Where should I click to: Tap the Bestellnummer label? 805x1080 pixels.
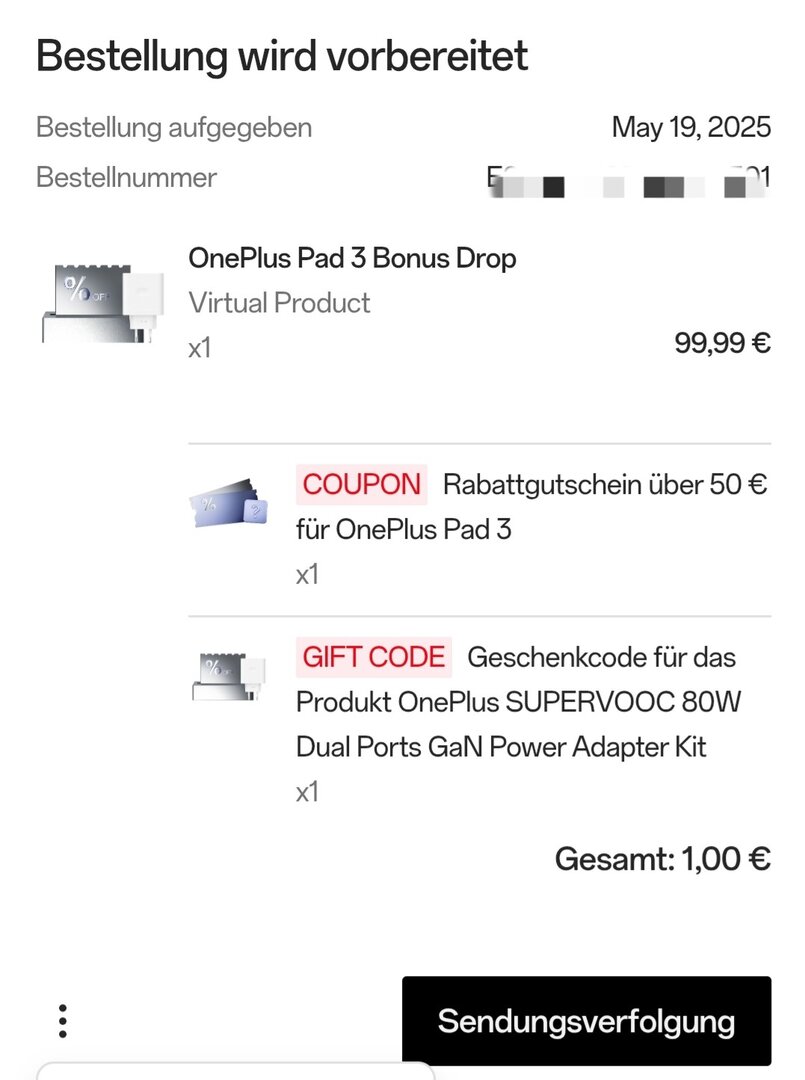pyautogui.click(x=126, y=177)
